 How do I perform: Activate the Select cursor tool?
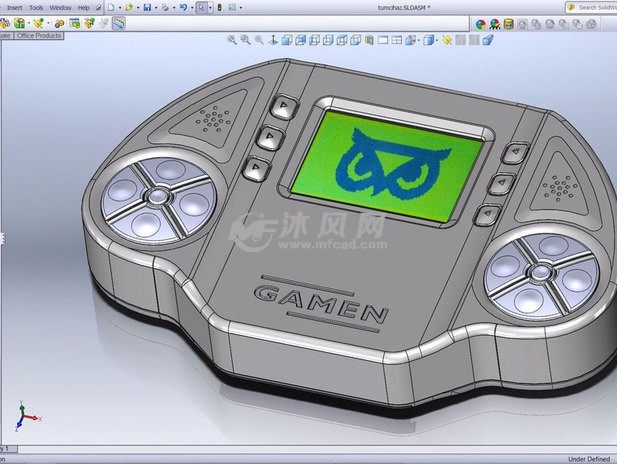pos(202,7)
